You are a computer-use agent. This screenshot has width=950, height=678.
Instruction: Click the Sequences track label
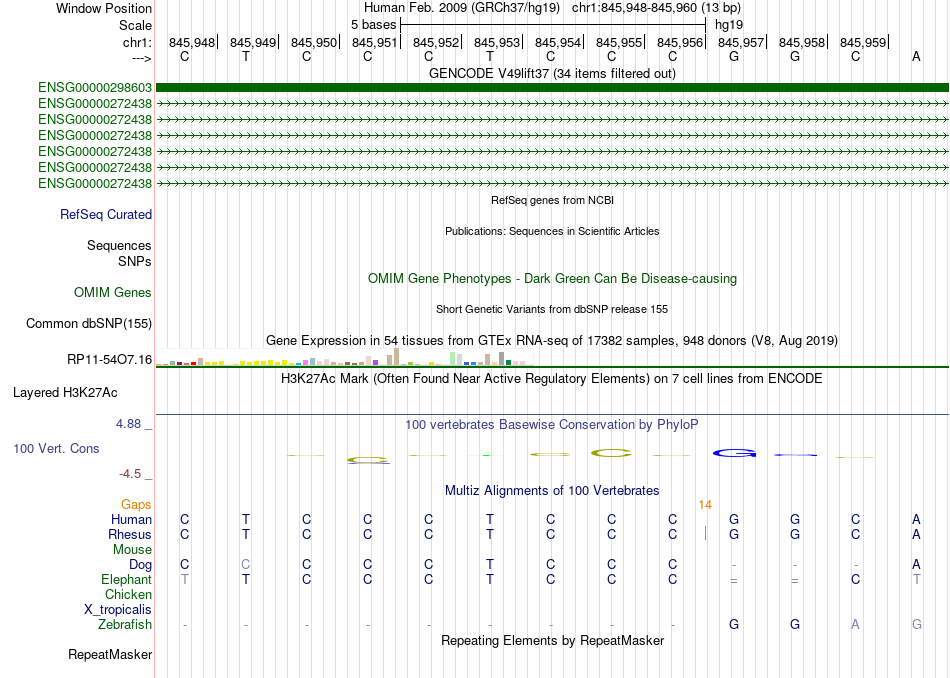pyautogui.click(x=119, y=245)
